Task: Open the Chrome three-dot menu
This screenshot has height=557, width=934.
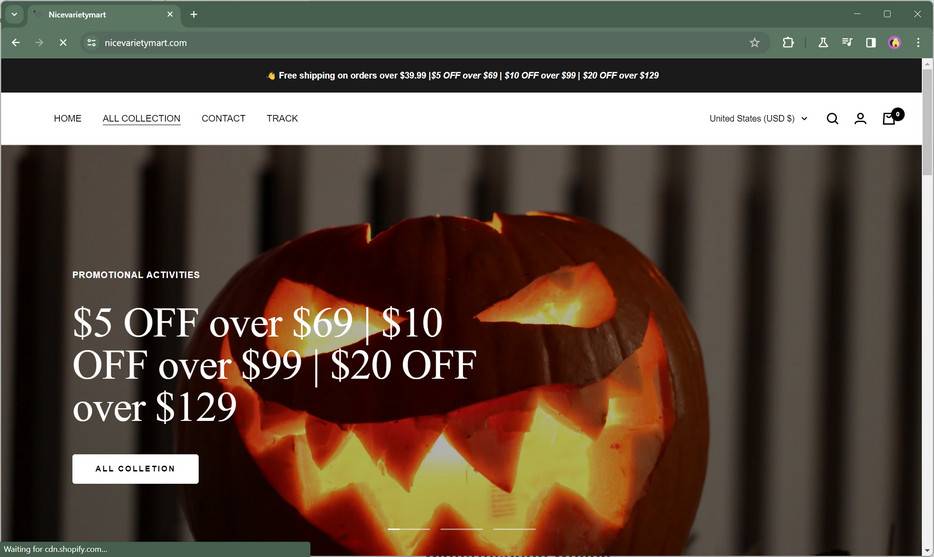Action: 918,42
